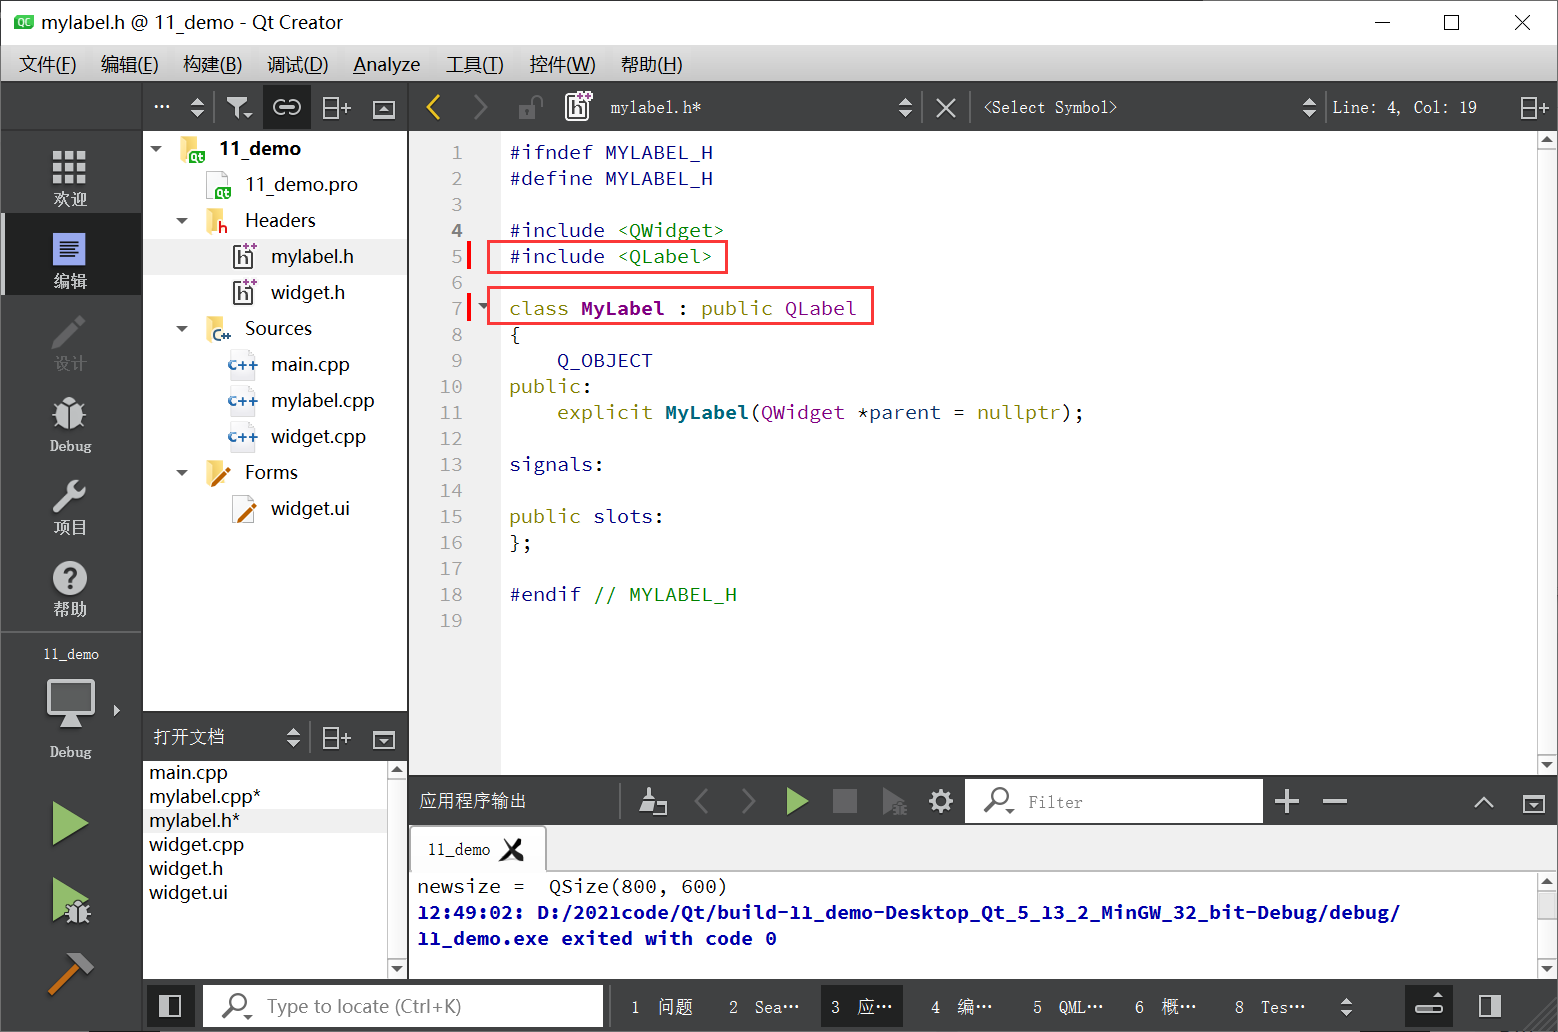Open the Window (控件) menu
This screenshot has height=1032, width=1558.
562,64
